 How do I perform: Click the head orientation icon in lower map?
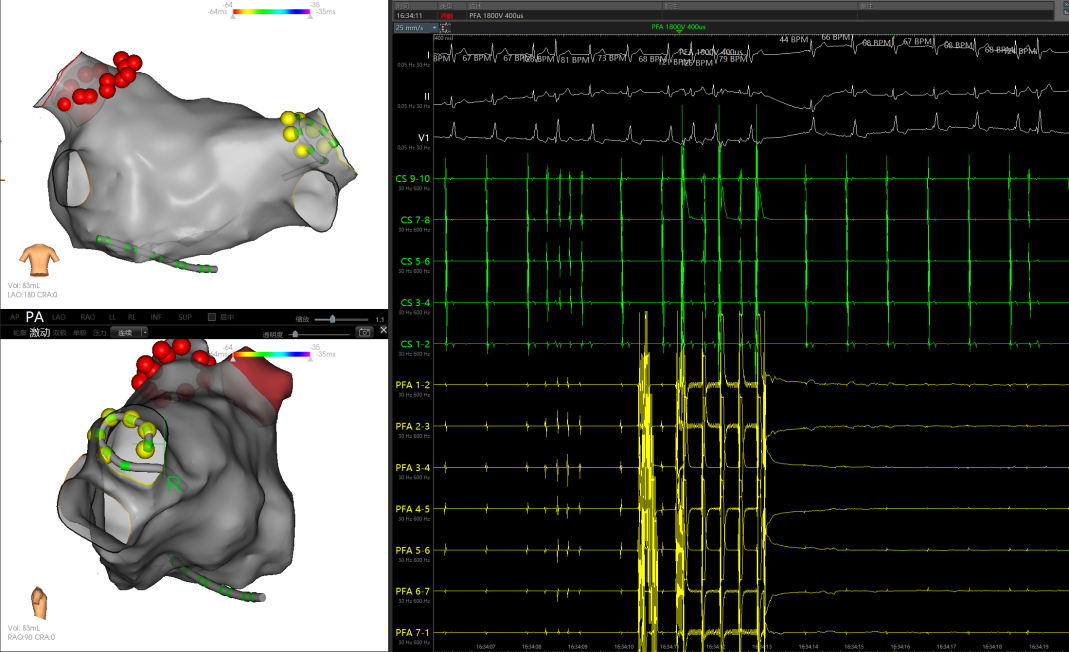(x=38, y=603)
